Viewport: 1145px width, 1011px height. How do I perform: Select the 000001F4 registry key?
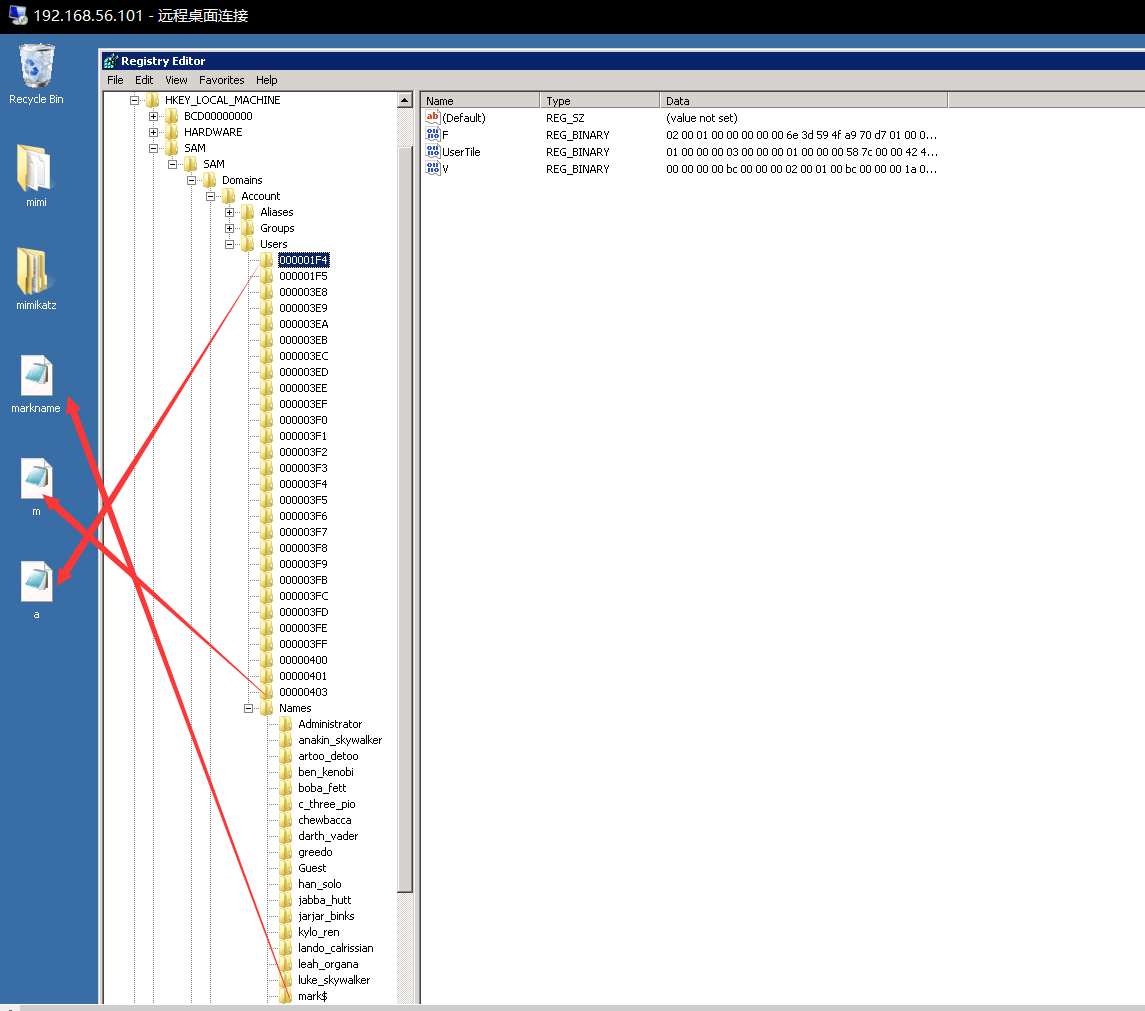tap(303, 260)
